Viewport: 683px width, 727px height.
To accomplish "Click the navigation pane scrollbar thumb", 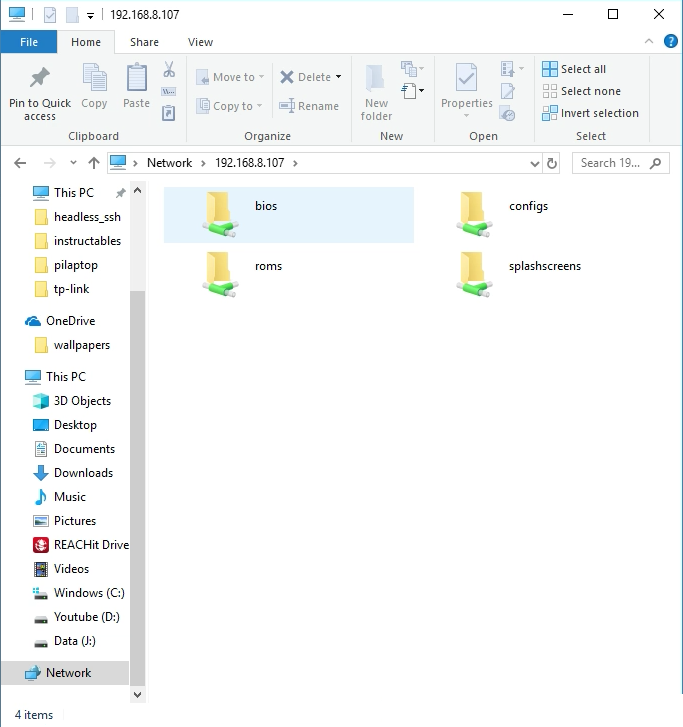I will point(137,487).
